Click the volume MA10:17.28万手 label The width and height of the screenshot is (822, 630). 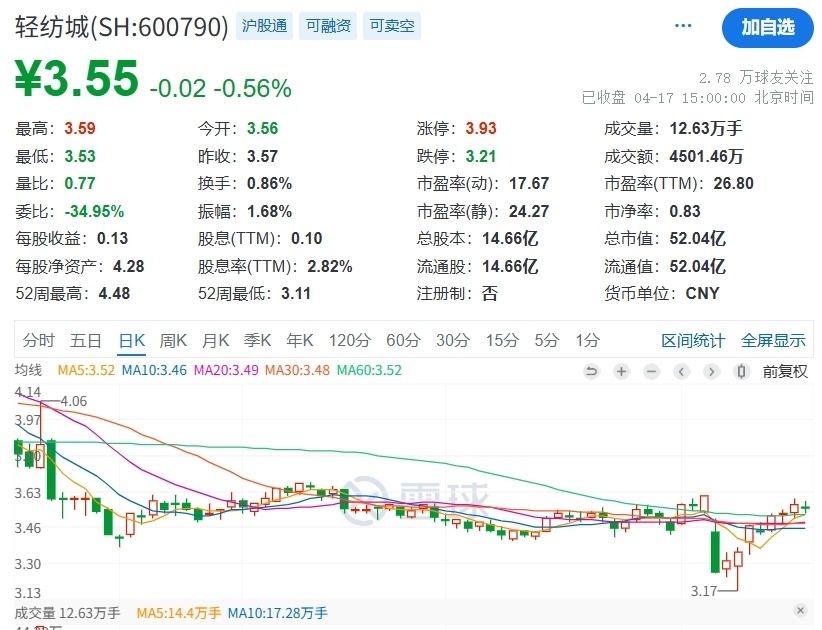coord(278,613)
